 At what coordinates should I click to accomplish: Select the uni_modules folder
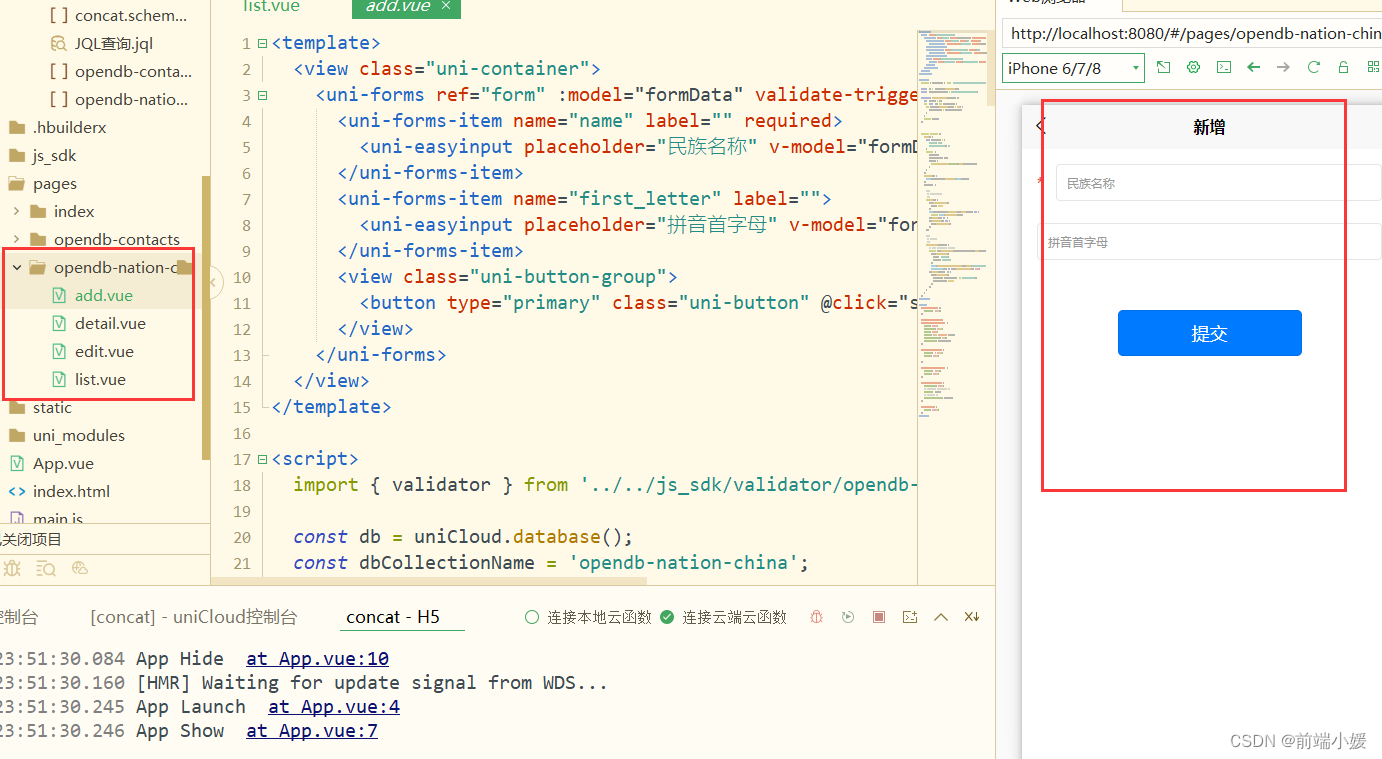pos(79,435)
